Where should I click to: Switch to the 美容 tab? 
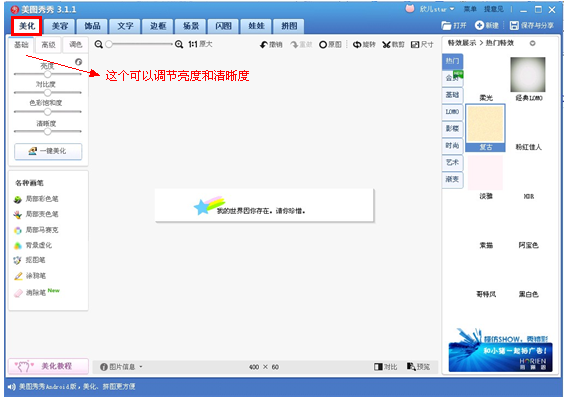coord(60,26)
